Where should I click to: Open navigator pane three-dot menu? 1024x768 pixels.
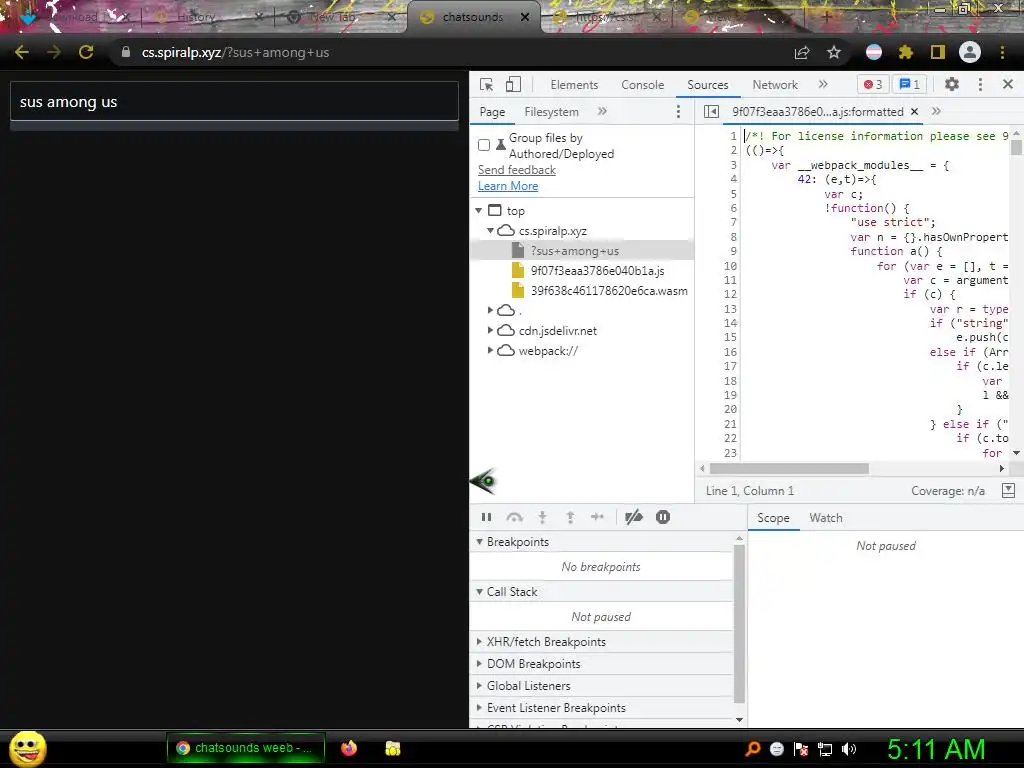click(x=679, y=112)
